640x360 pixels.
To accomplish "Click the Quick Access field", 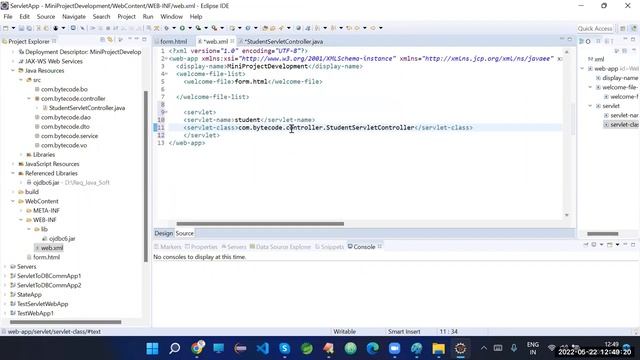I will [595, 28].
